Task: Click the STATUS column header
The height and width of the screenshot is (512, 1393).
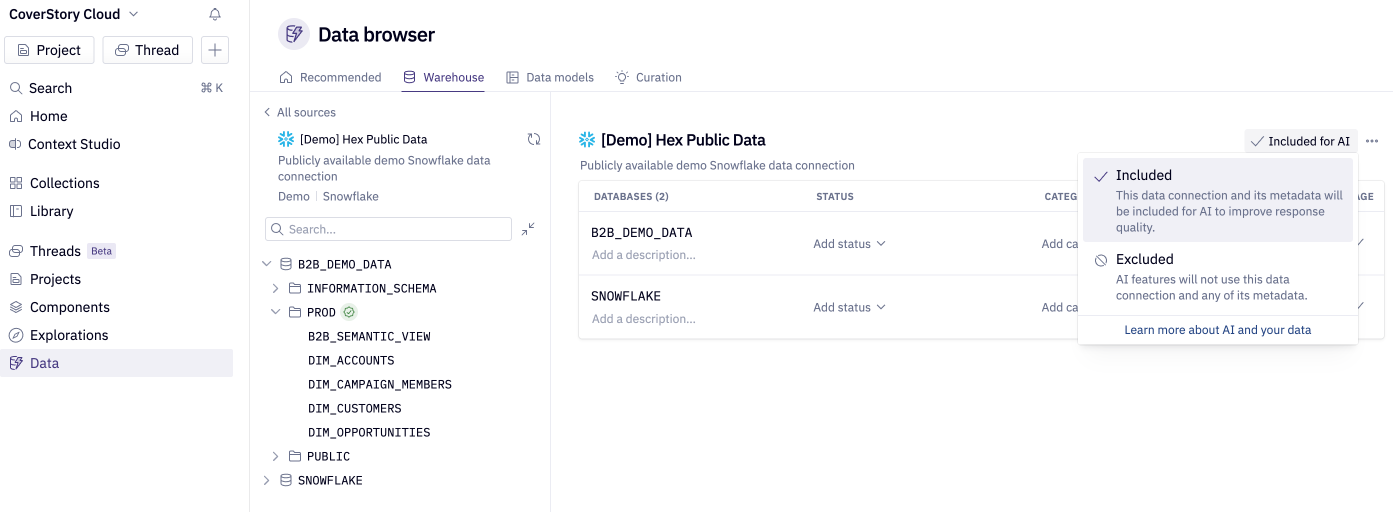Action: click(835, 197)
